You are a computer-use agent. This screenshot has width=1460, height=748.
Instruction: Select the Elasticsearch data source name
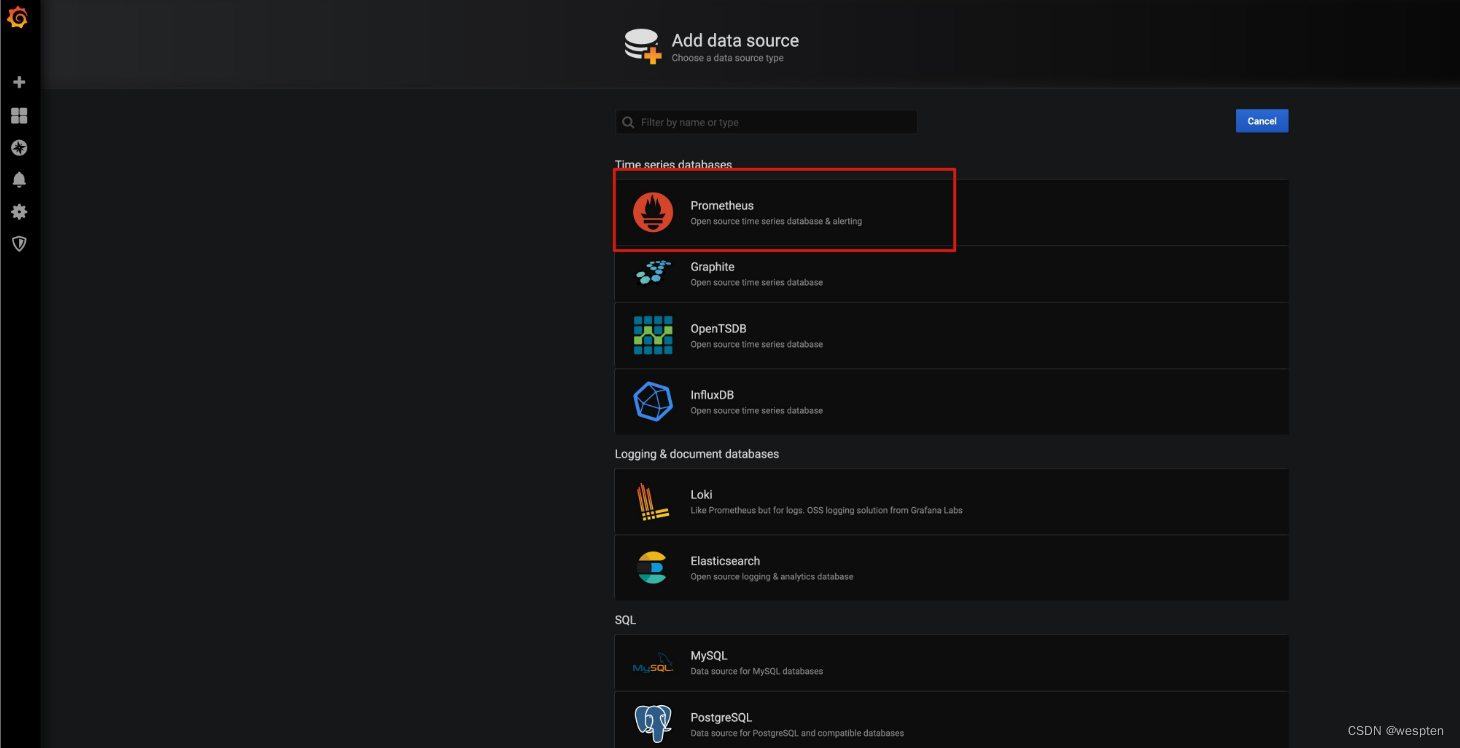[x=725, y=561]
